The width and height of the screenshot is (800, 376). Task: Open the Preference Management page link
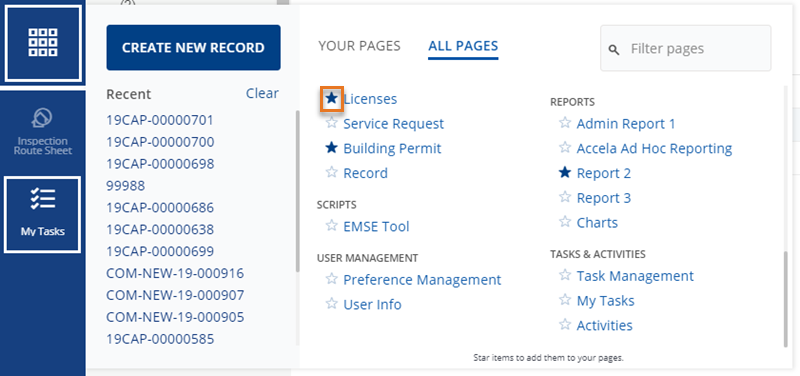[x=422, y=280]
